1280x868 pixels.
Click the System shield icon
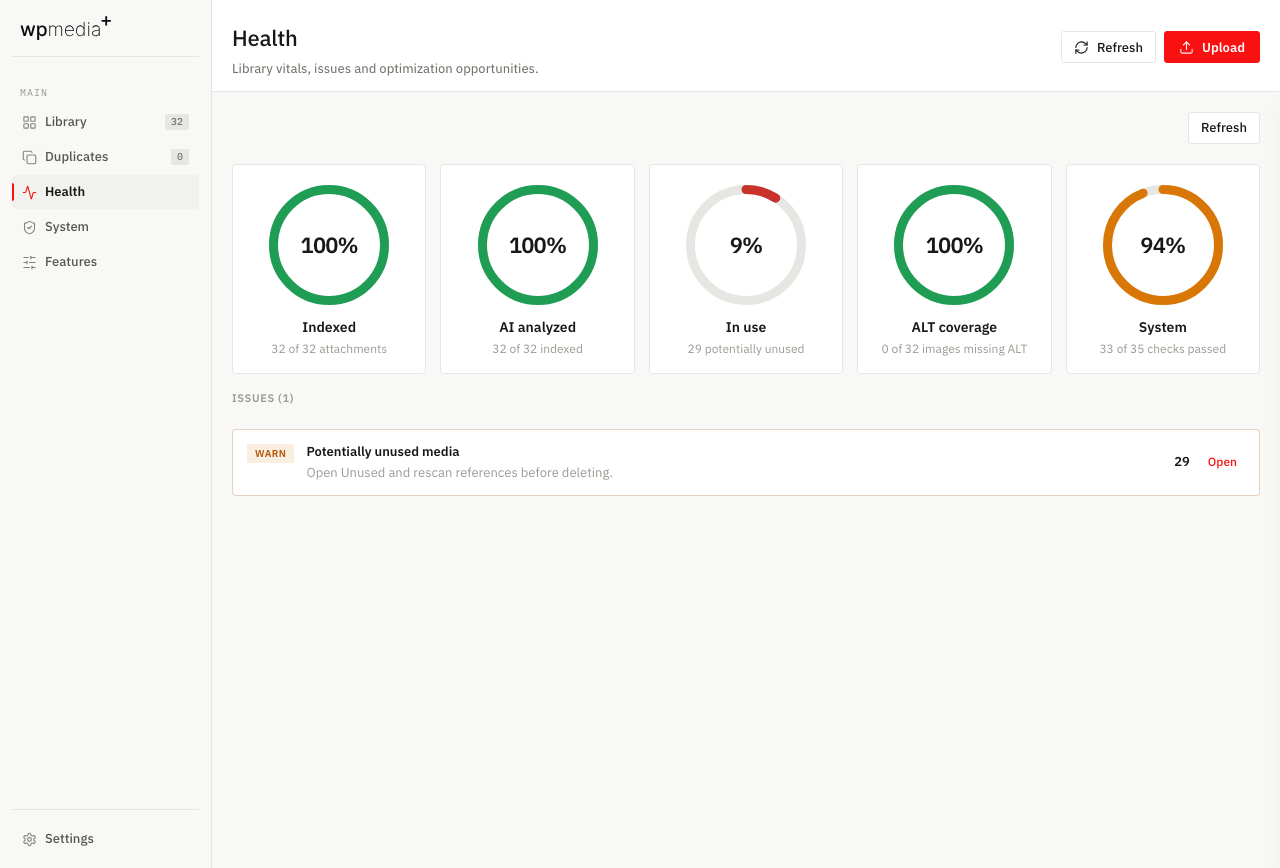tap(29, 227)
